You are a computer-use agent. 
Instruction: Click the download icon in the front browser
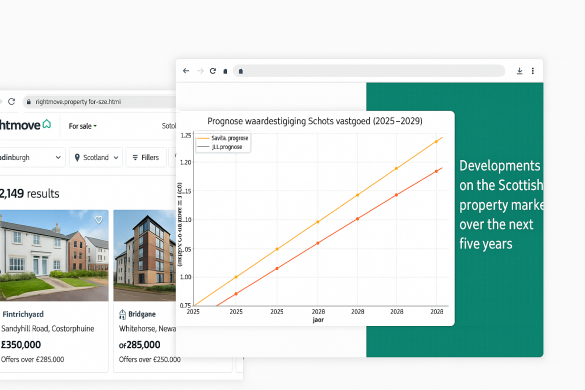tap(519, 71)
